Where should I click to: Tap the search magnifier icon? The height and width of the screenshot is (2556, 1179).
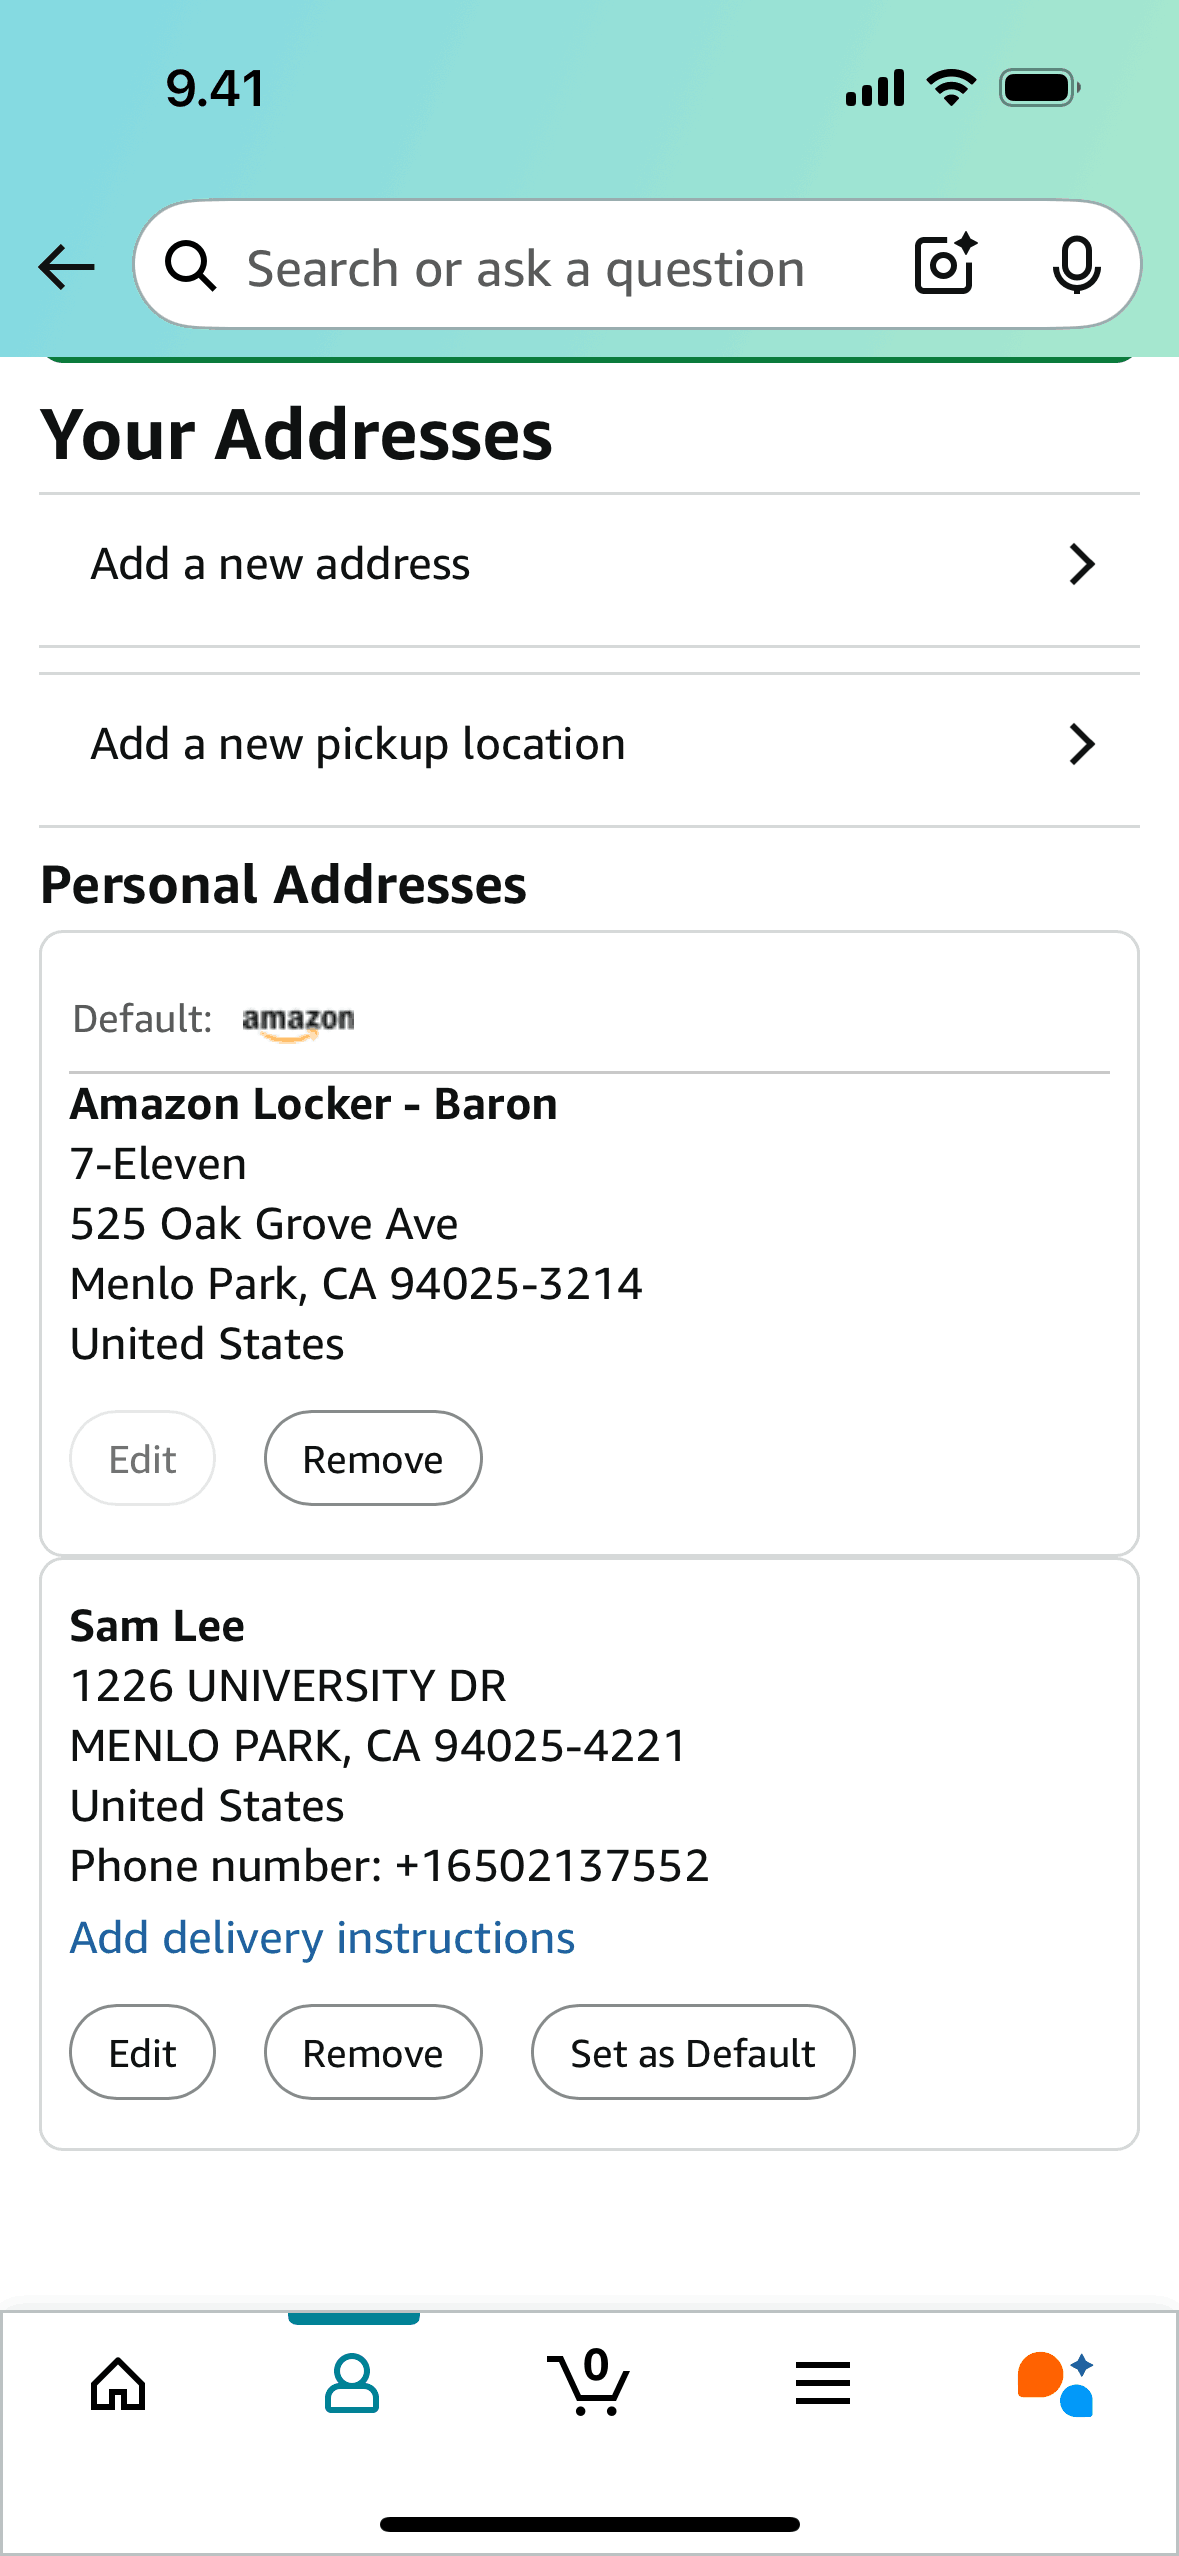pos(190,267)
